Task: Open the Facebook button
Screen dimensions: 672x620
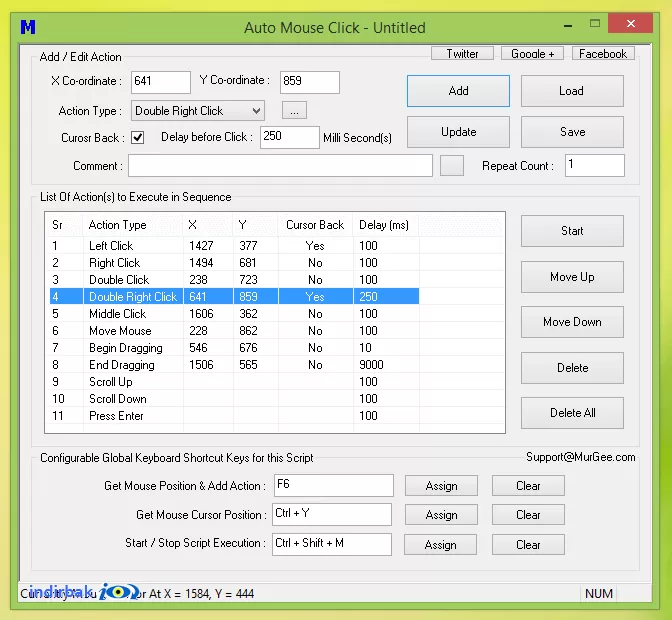Action: tap(603, 54)
